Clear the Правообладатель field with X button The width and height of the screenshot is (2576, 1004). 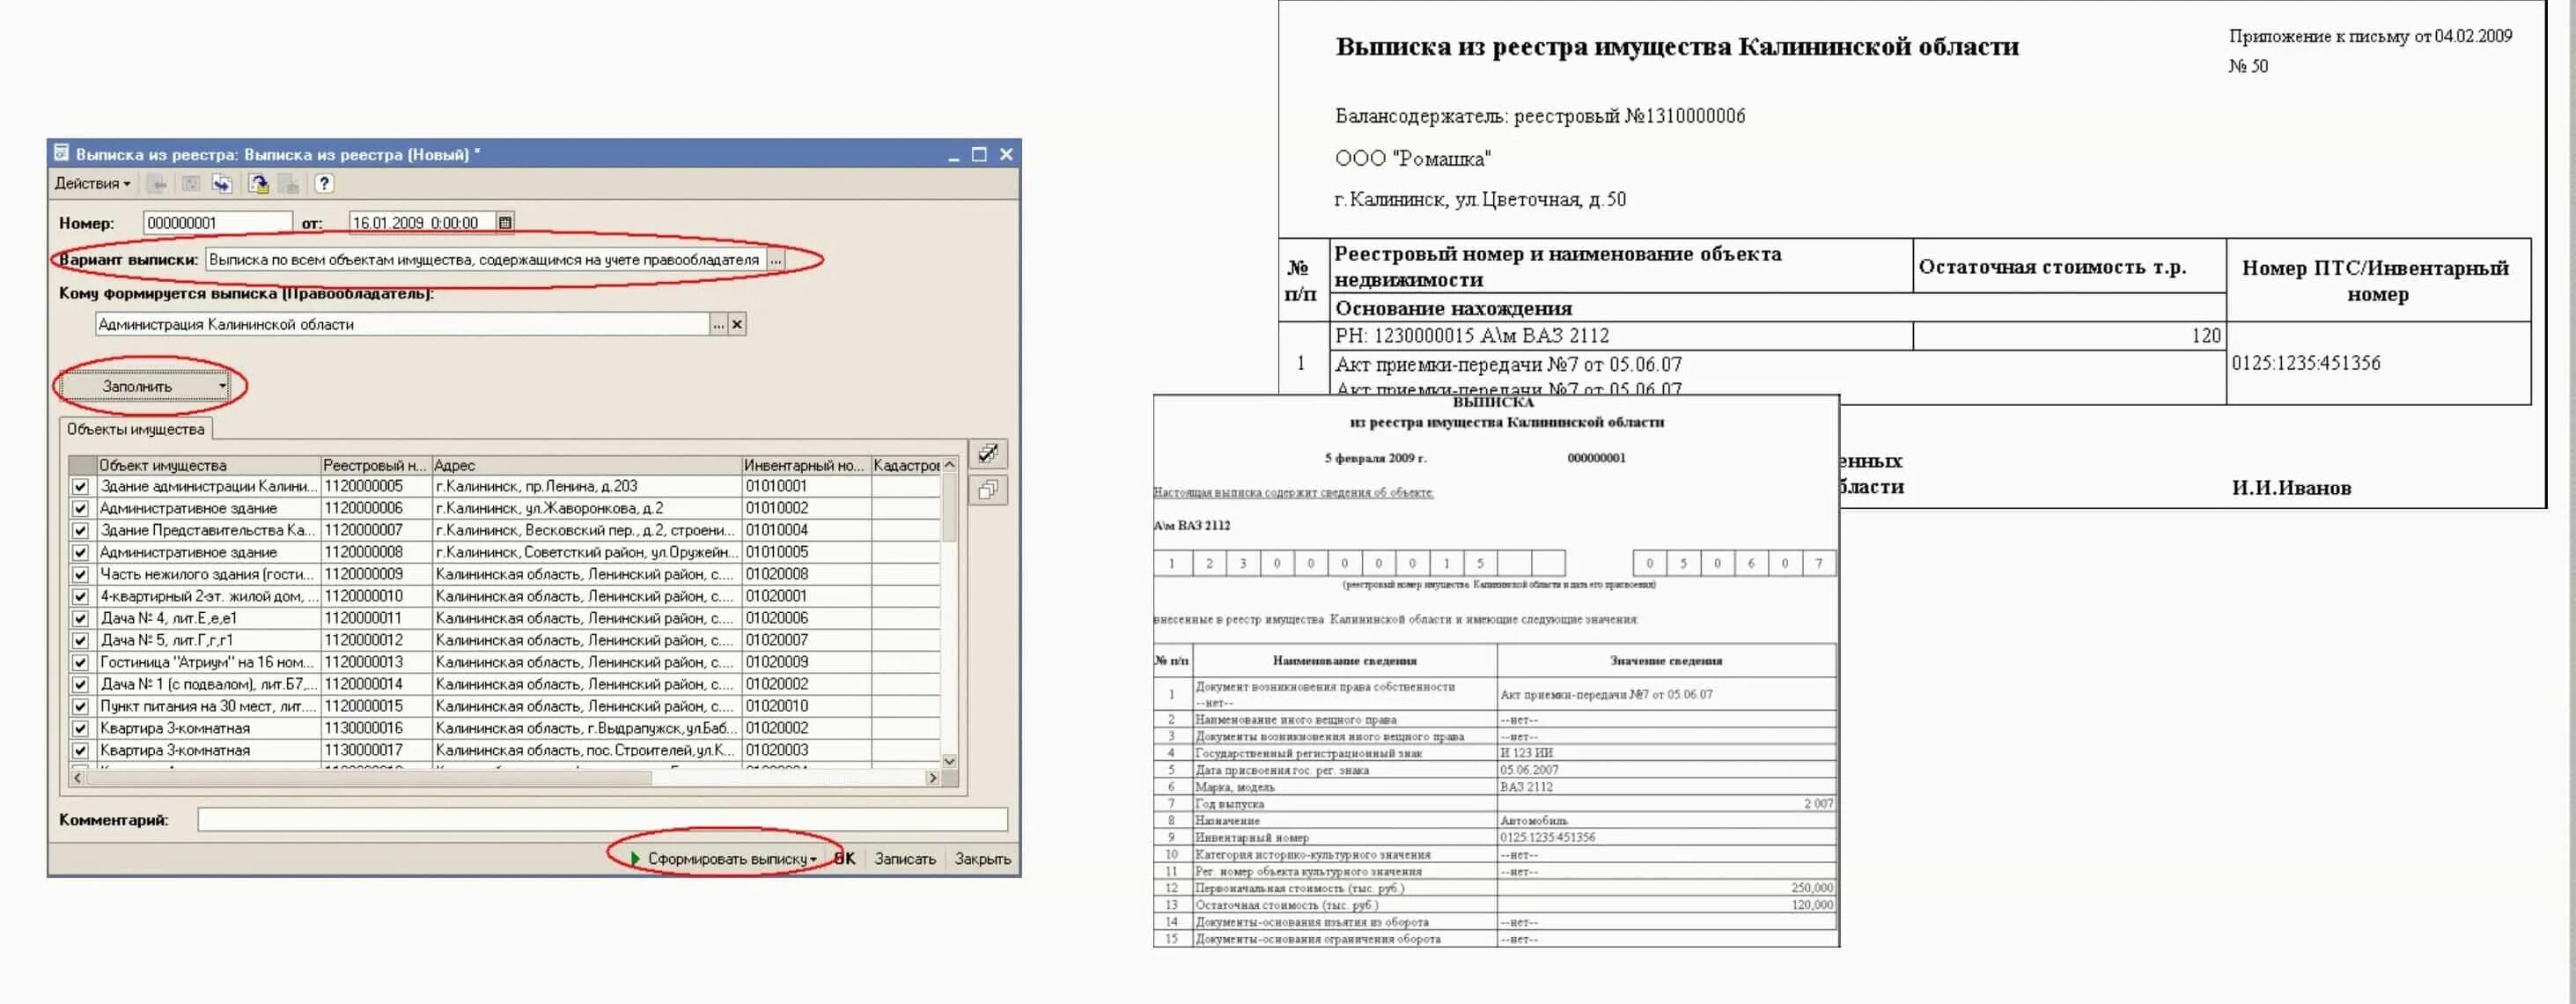pyautogui.click(x=737, y=324)
